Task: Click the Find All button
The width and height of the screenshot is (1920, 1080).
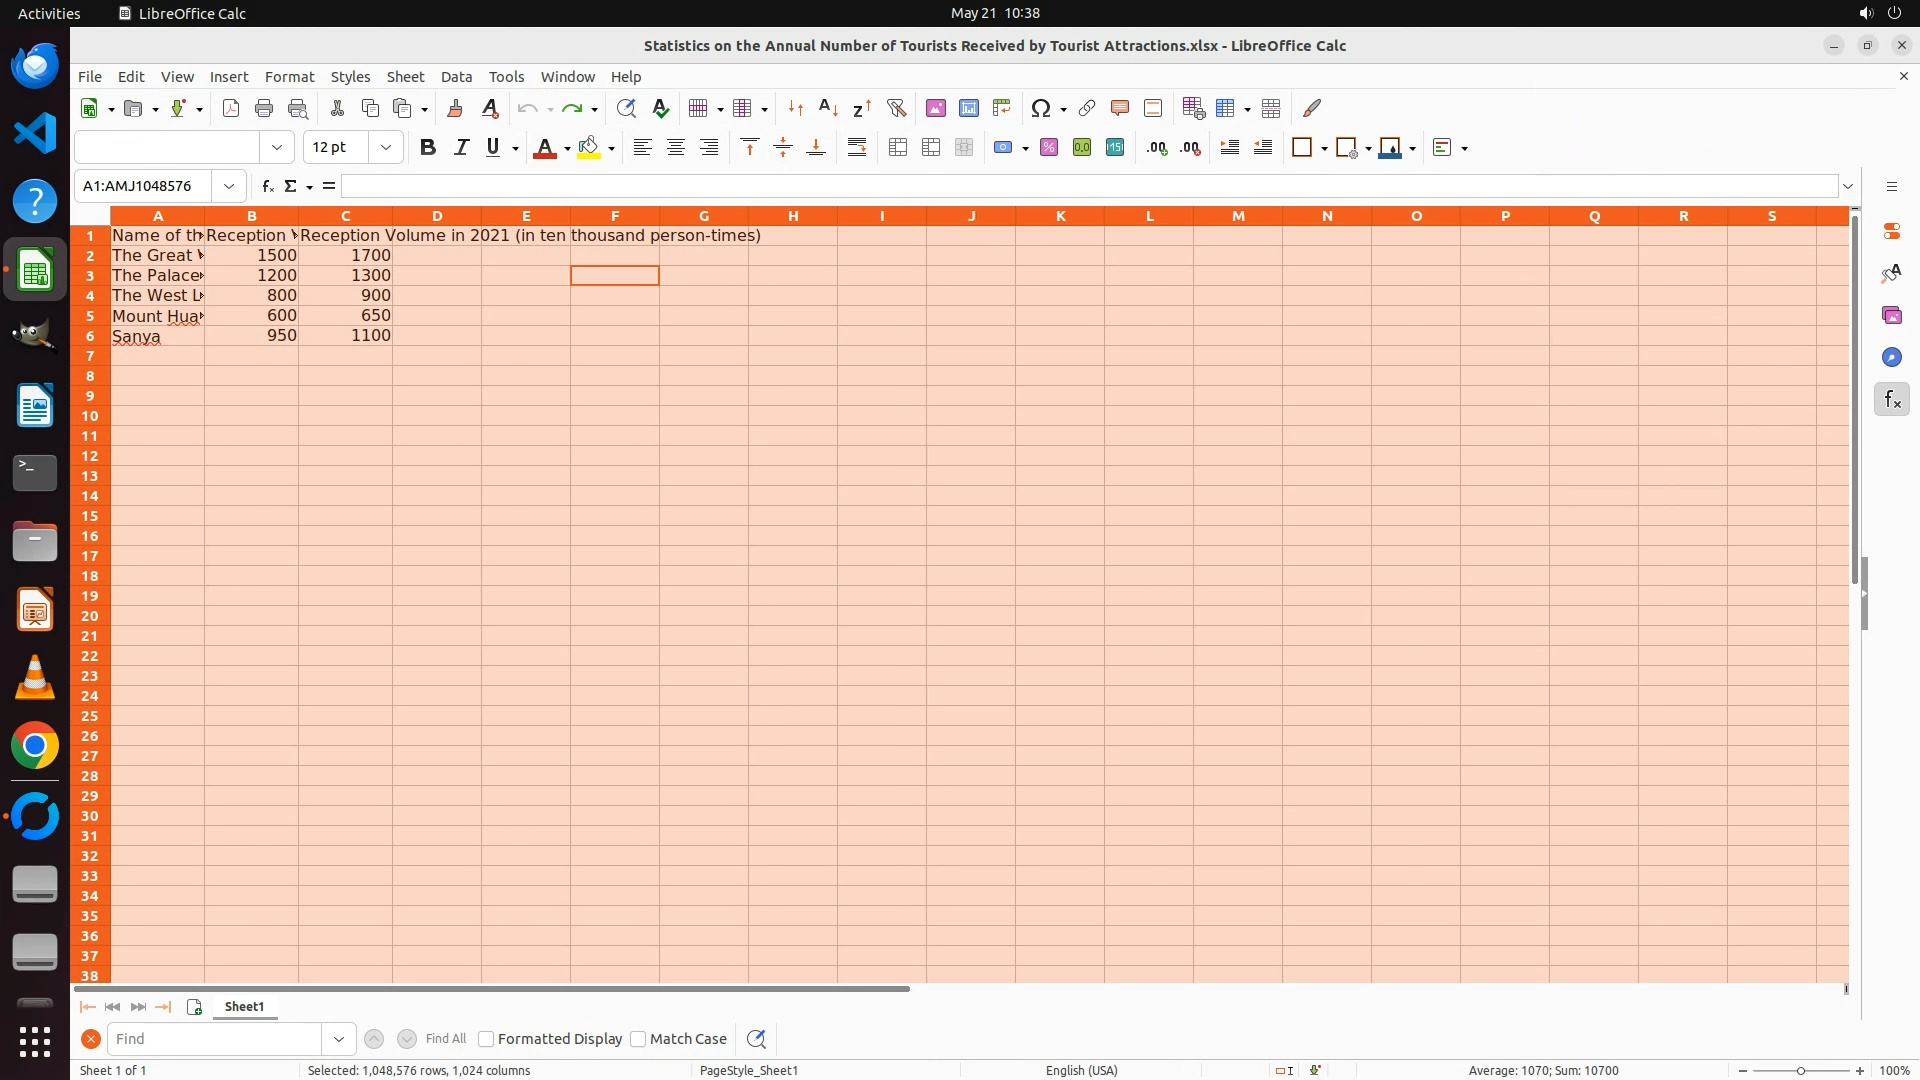Action: tap(445, 1039)
